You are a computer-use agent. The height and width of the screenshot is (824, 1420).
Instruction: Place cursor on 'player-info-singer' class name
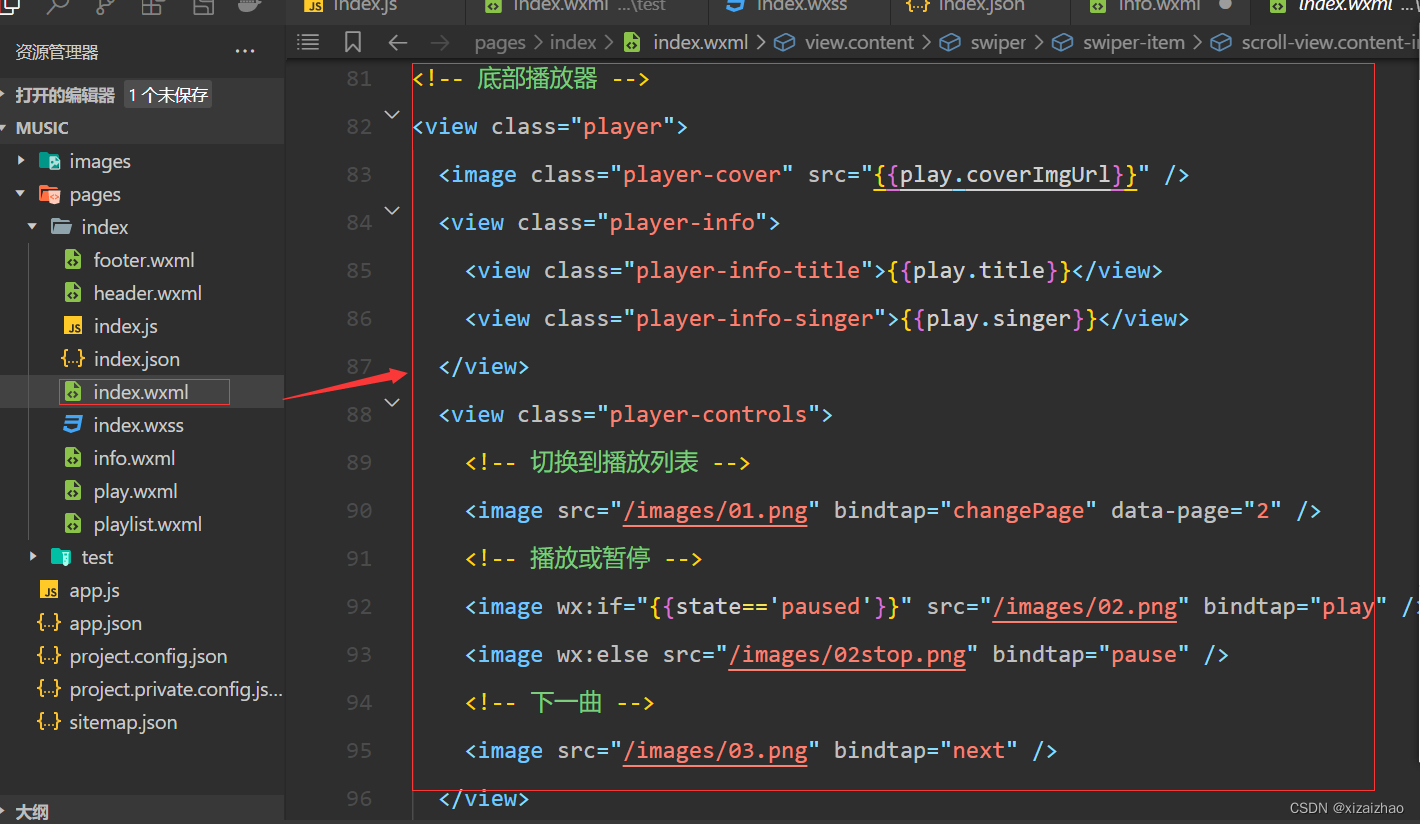point(755,319)
